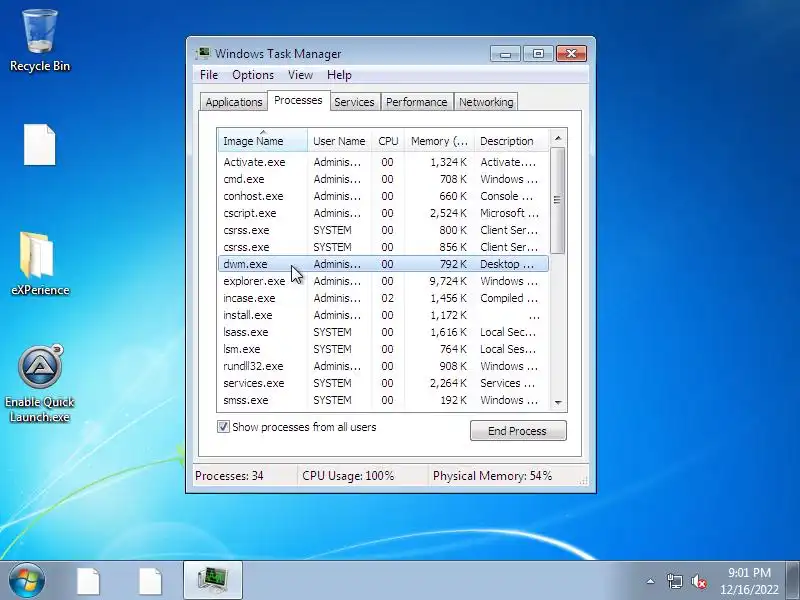Click the Task Manager title bar icon
800x600 pixels.
pos(204,53)
